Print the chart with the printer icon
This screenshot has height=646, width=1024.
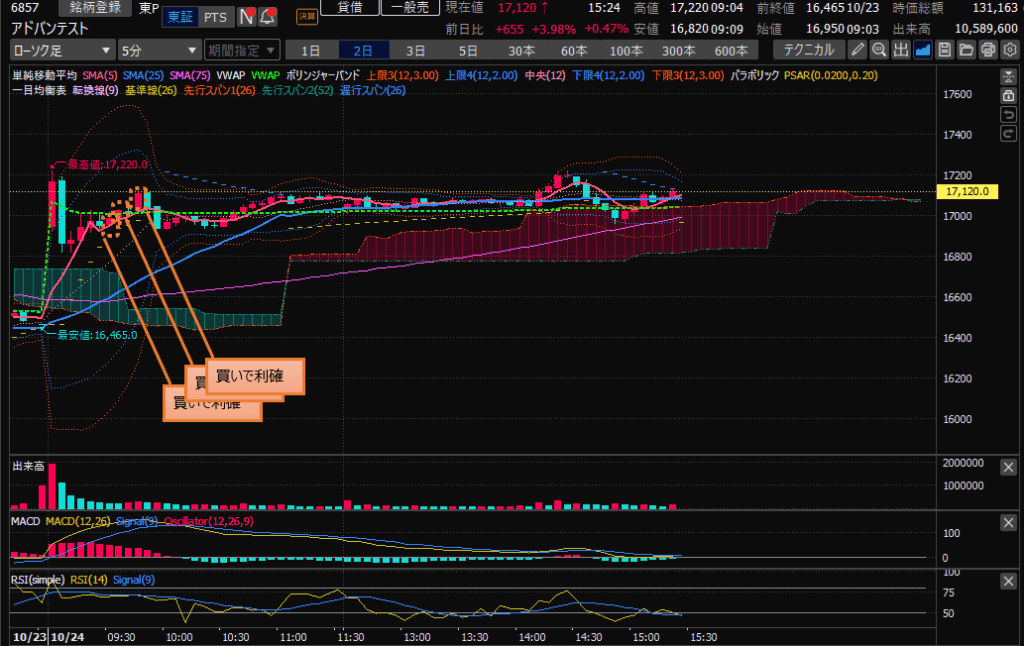988,49
